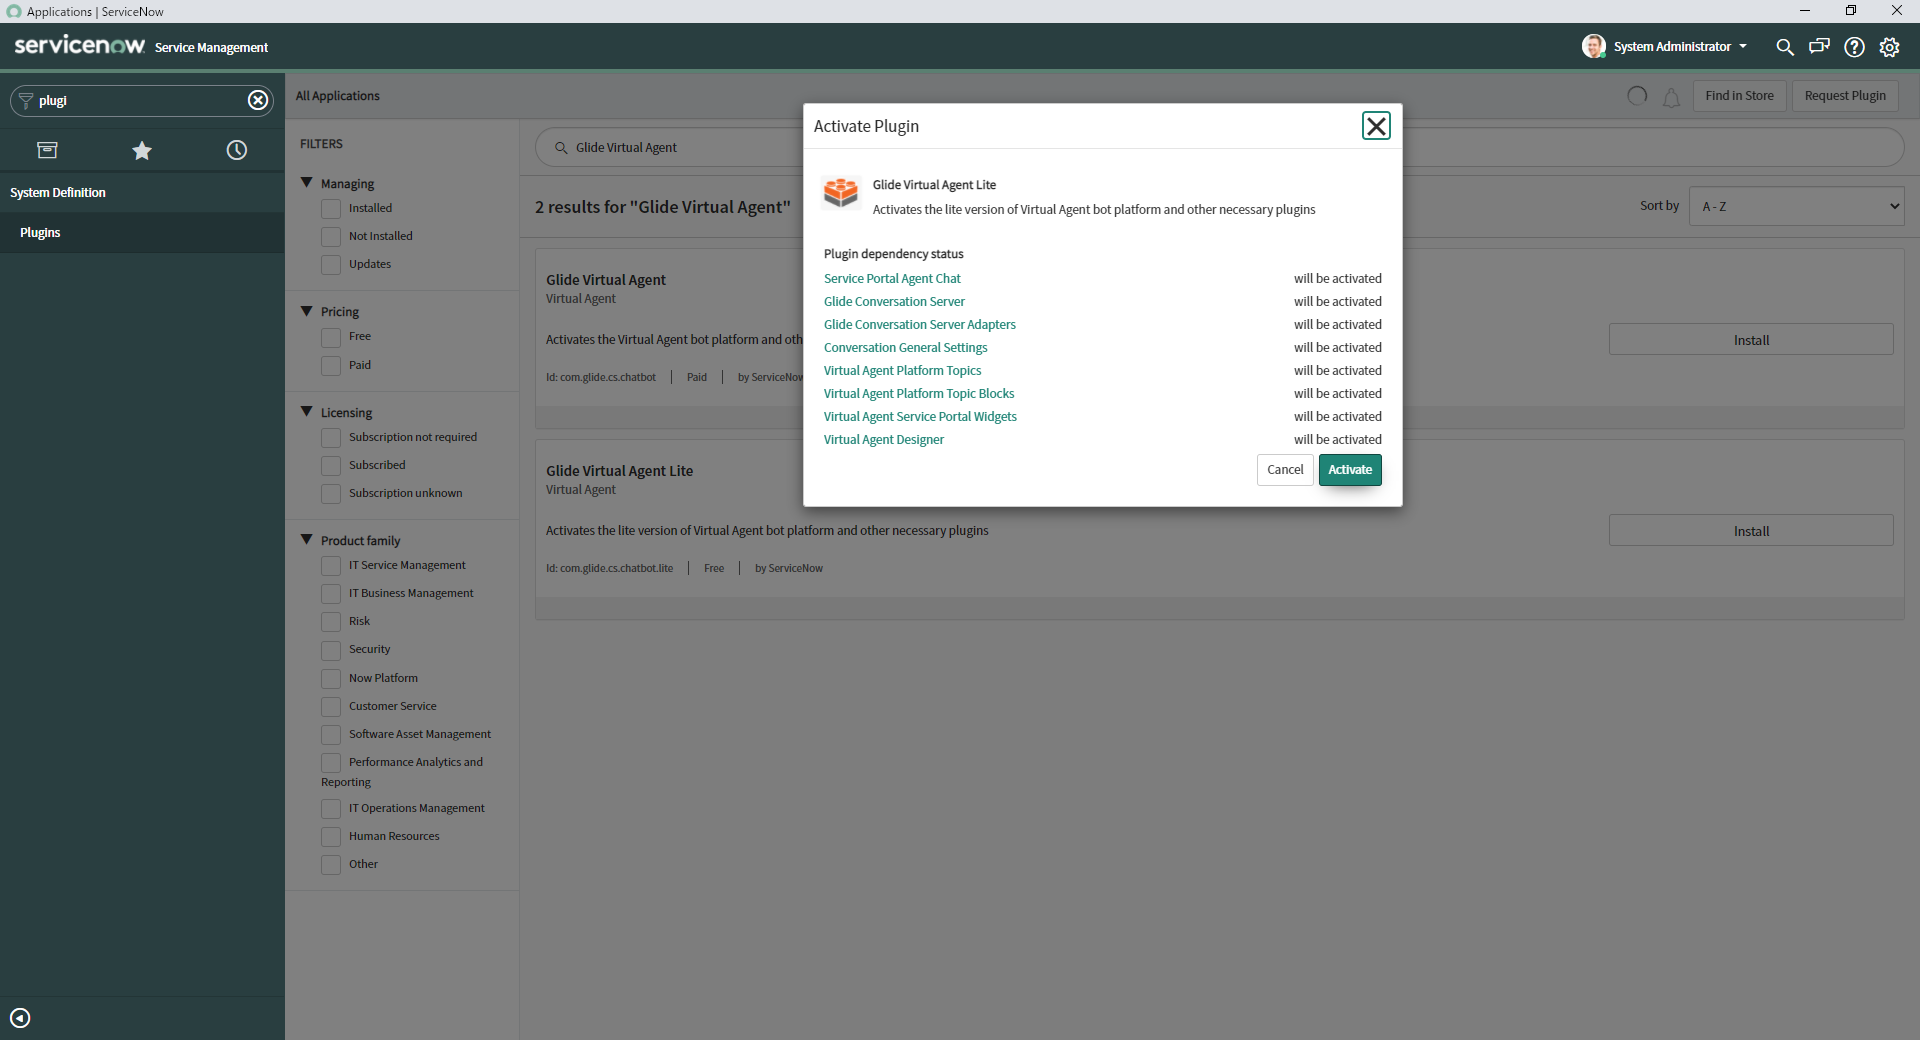Check Subscription unknown filter
Image resolution: width=1920 pixels, height=1040 pixels.
coord(331,494)
